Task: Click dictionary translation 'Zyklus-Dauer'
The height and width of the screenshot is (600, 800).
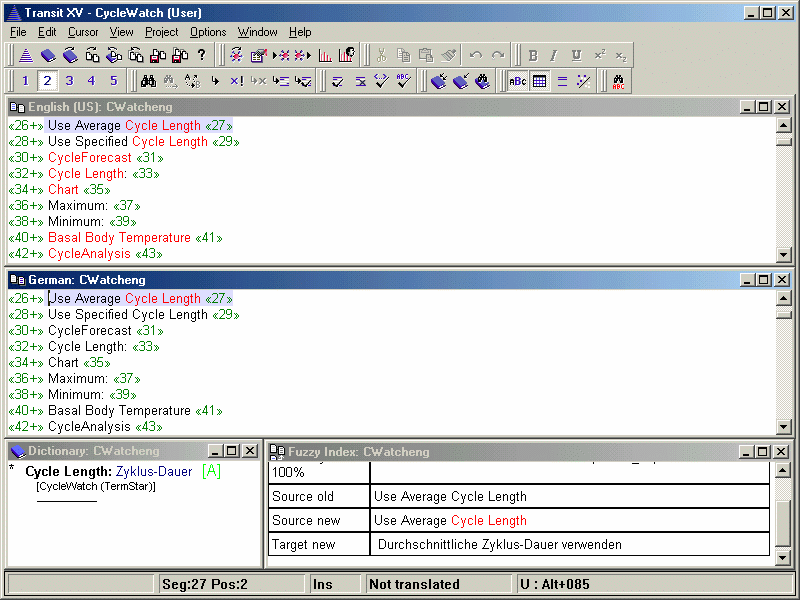Action: (154, 471)
